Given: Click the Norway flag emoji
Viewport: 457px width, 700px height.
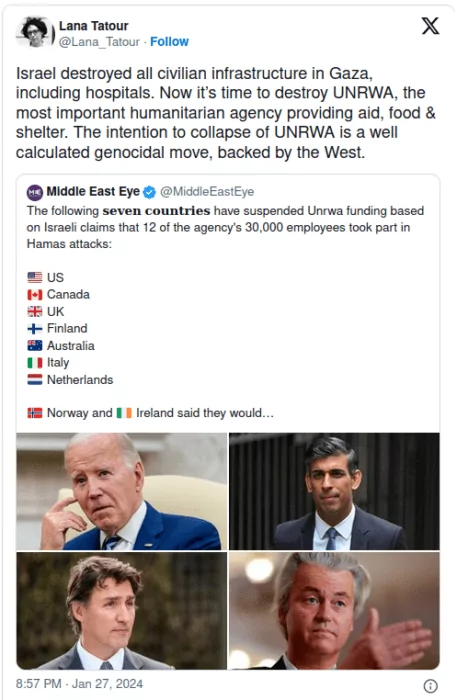Looking at the screenshot, I should (35, 413).
